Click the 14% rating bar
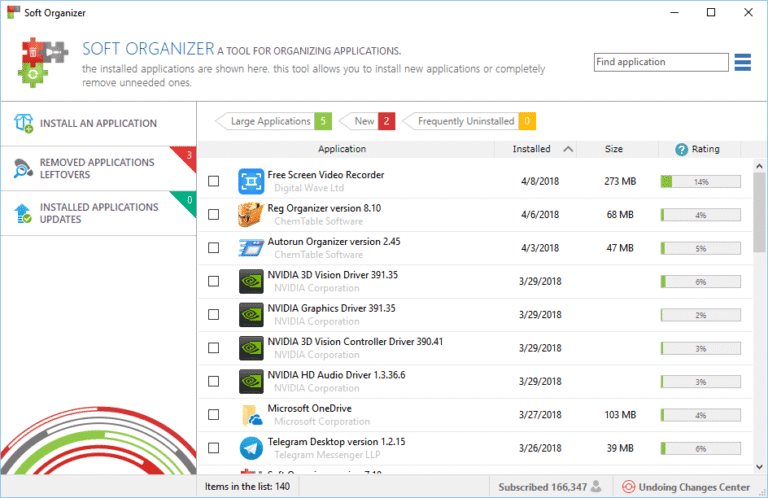This screenshot has height=498, width=768. pyautogui.click(x=700, y=182)
